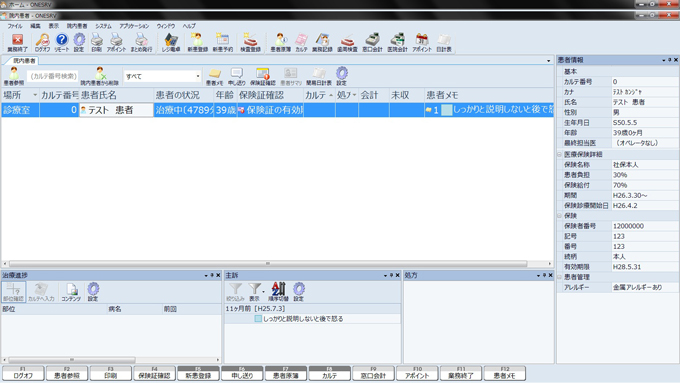The width and height of the screenshot is (680, 383).
Task: Open 場所 column header dropdown arrow
Action: point(35,95)
